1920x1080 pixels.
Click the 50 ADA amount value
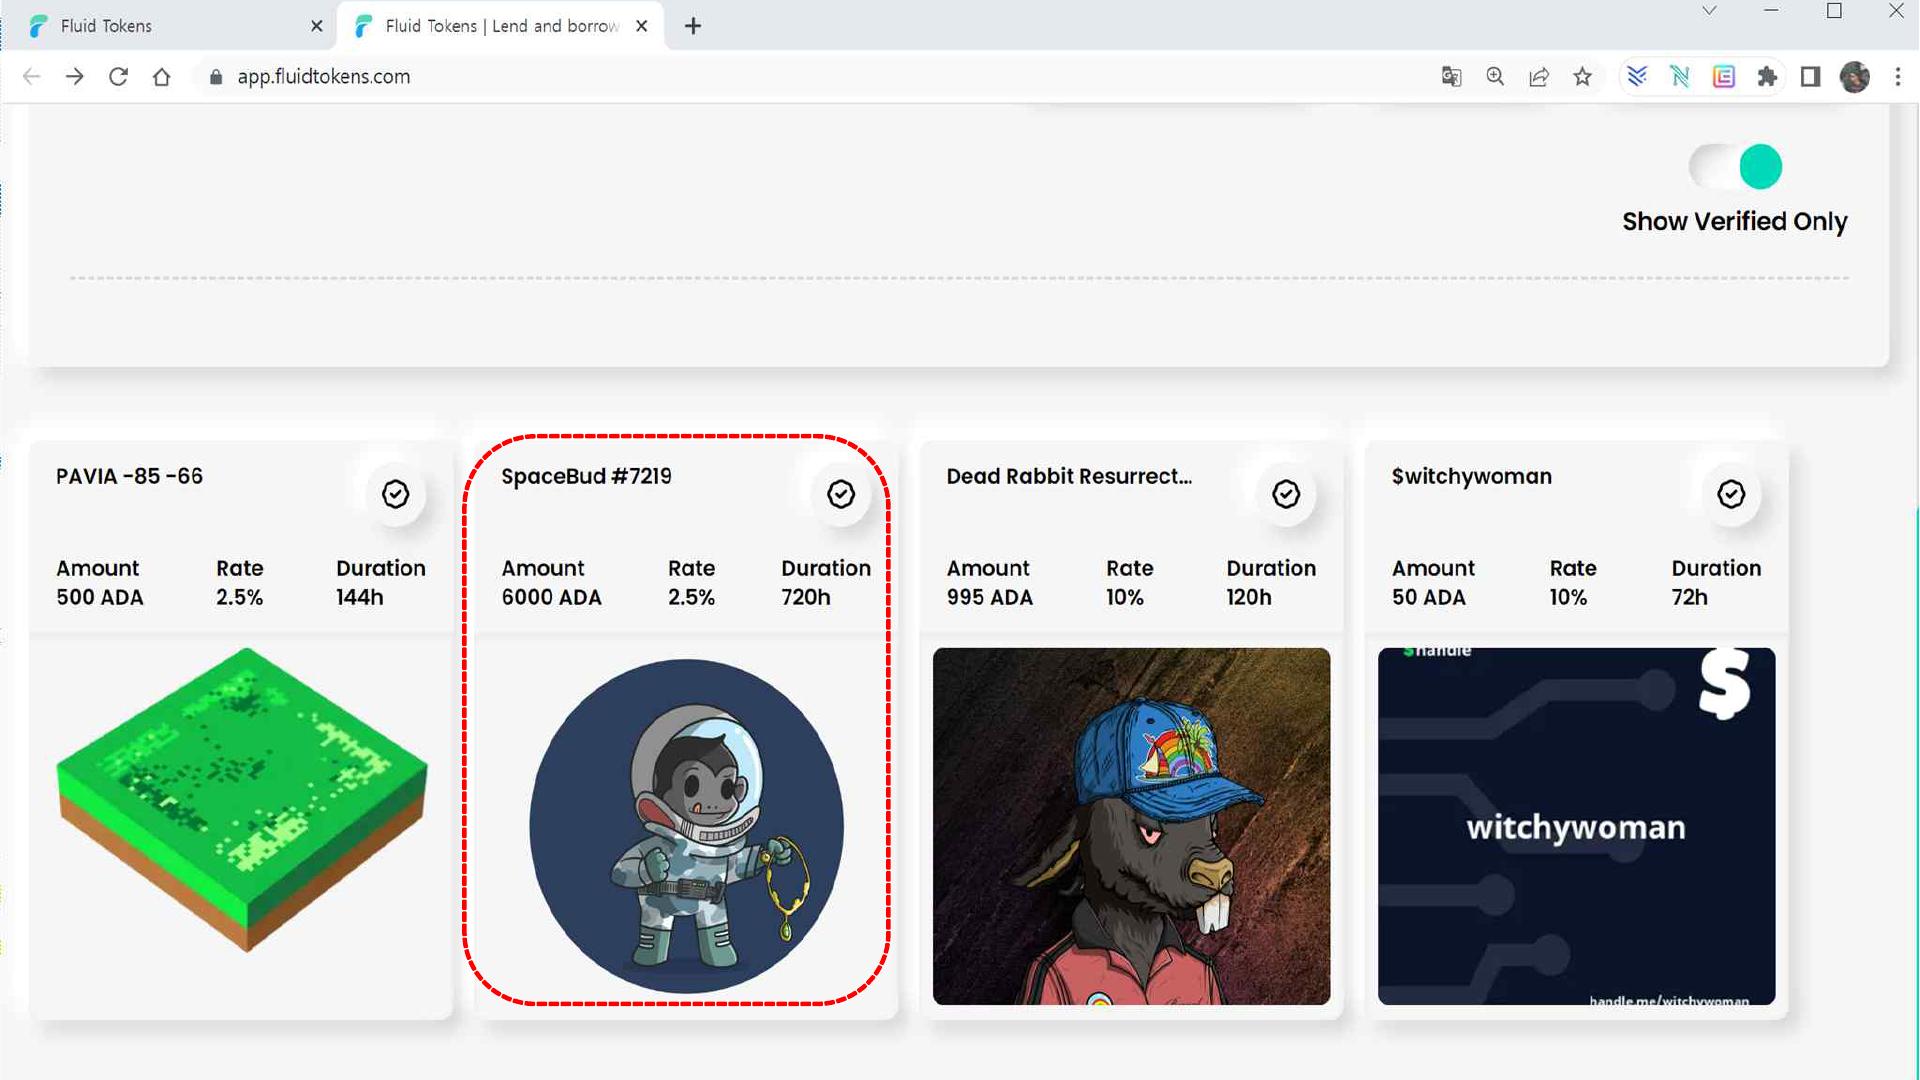[1428, 597]
